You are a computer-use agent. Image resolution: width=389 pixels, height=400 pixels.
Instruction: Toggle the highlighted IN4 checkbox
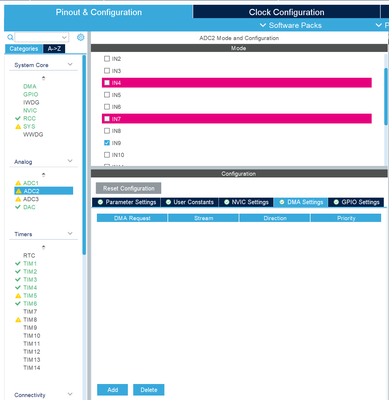(x=107, y=83)
